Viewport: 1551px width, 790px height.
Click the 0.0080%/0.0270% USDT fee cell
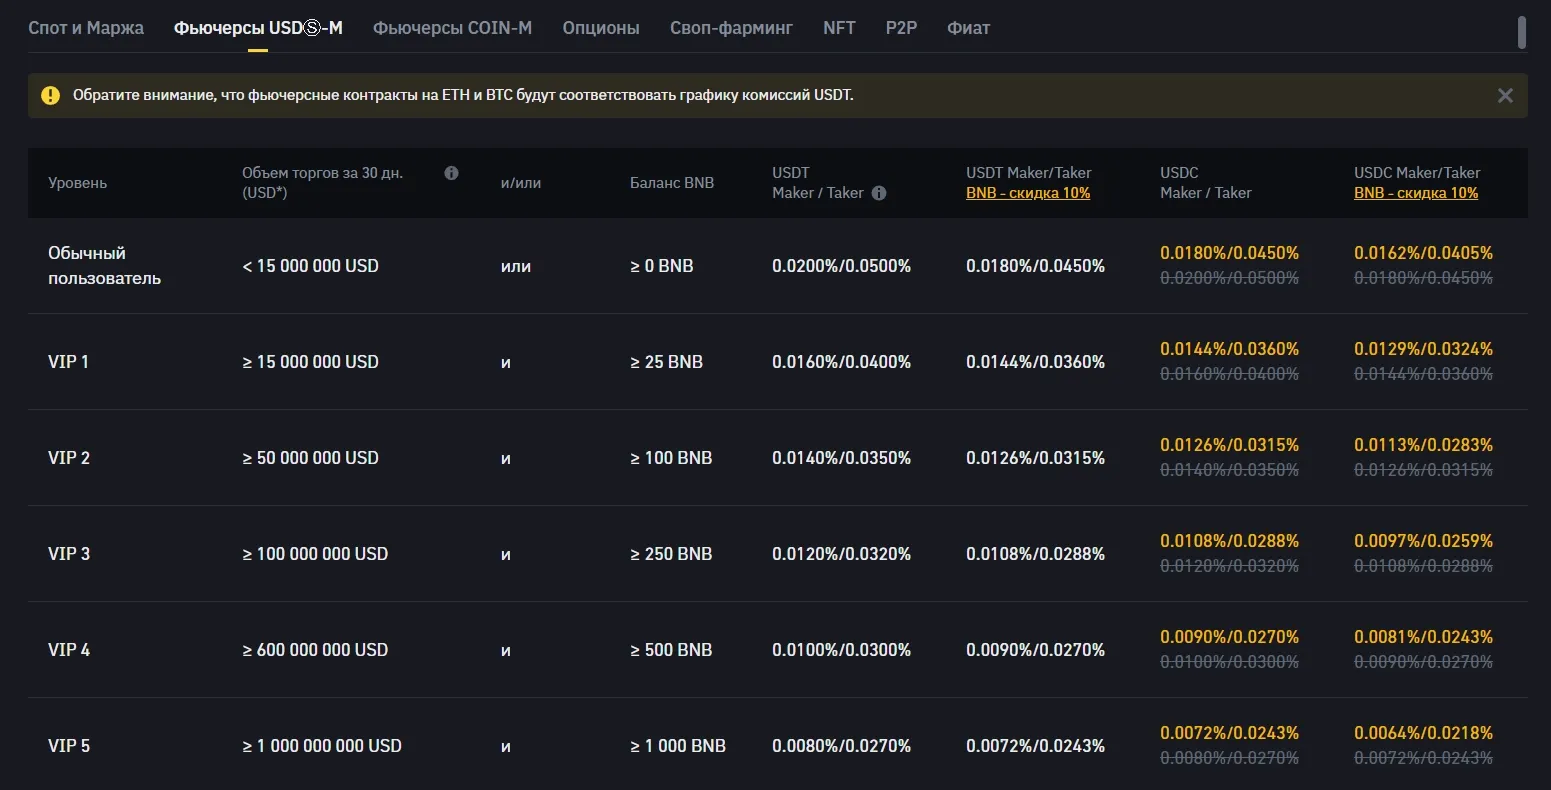click(841, 746)
